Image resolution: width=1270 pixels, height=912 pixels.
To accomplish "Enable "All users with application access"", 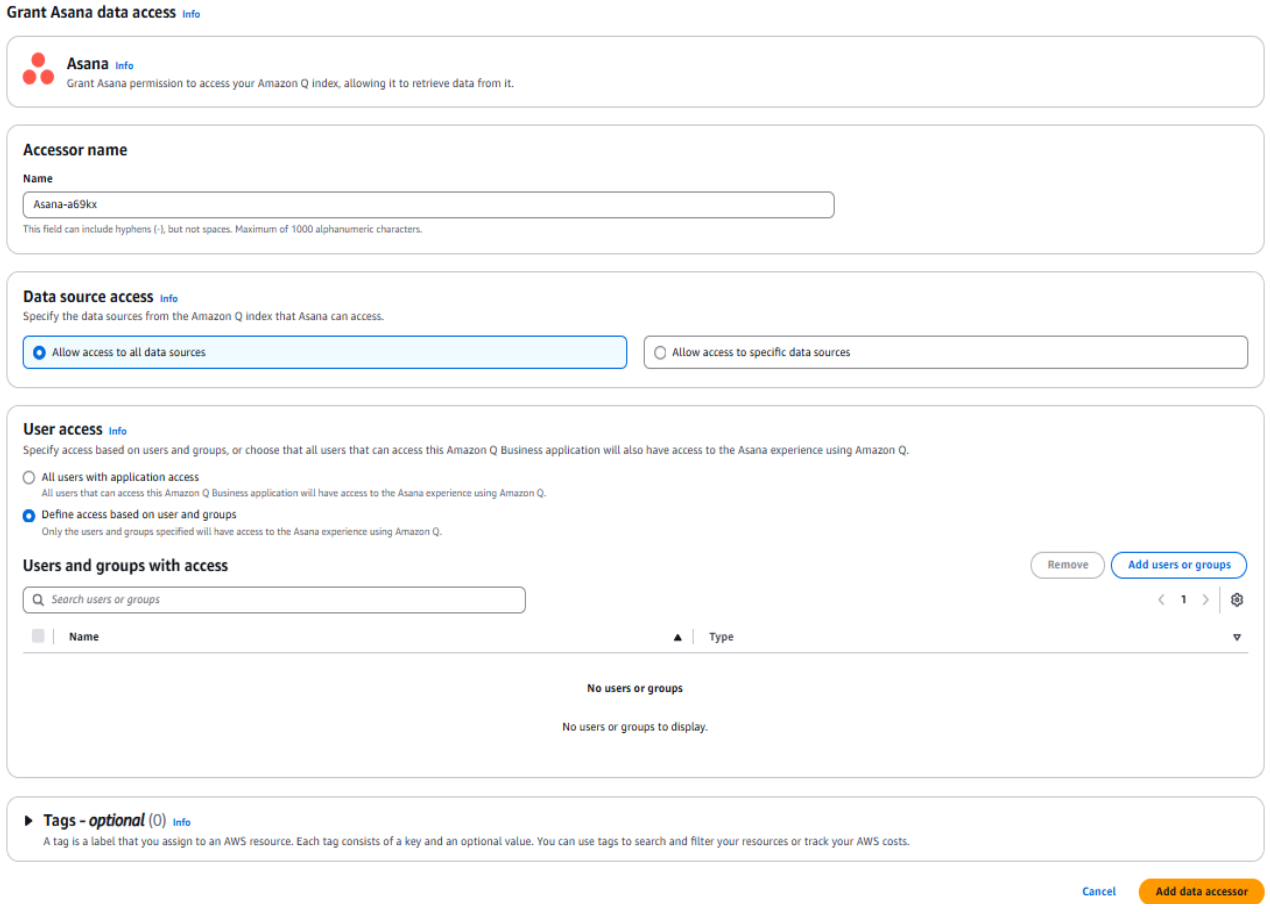I will [29, 477].
